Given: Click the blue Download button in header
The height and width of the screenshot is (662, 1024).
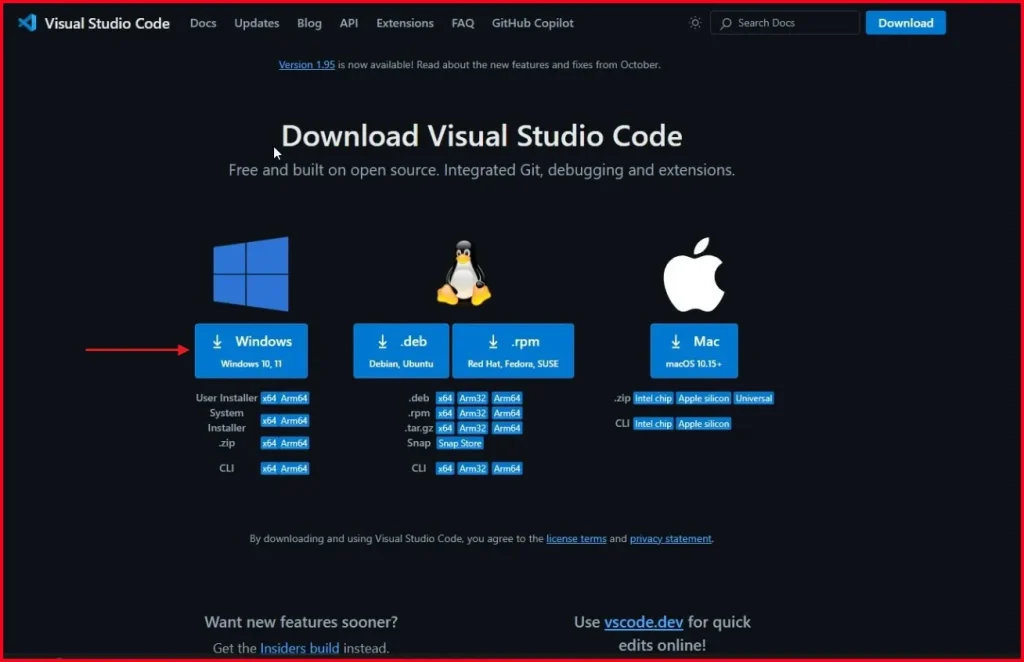Looking at the screenshot, I should (x=905, y=23).
